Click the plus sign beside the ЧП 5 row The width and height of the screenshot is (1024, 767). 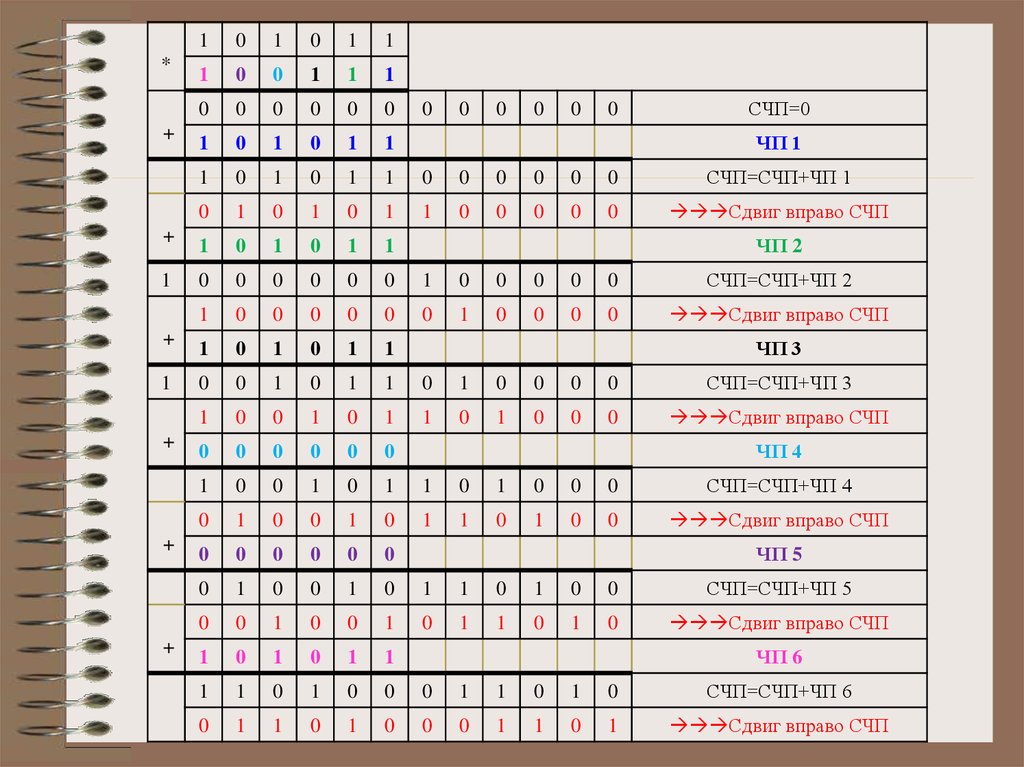click(167, 545)
